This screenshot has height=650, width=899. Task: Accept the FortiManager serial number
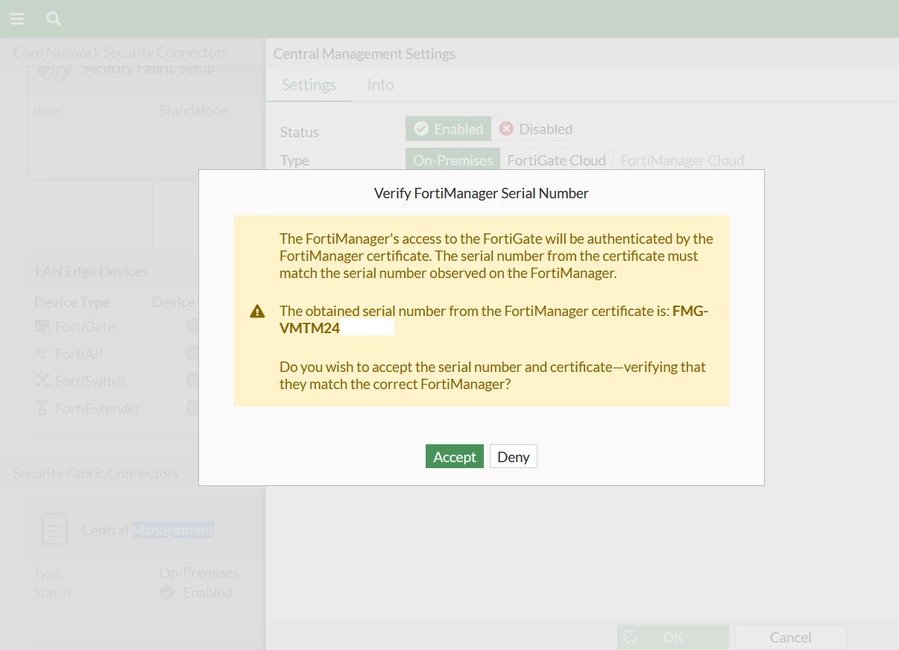pos(454,456)
